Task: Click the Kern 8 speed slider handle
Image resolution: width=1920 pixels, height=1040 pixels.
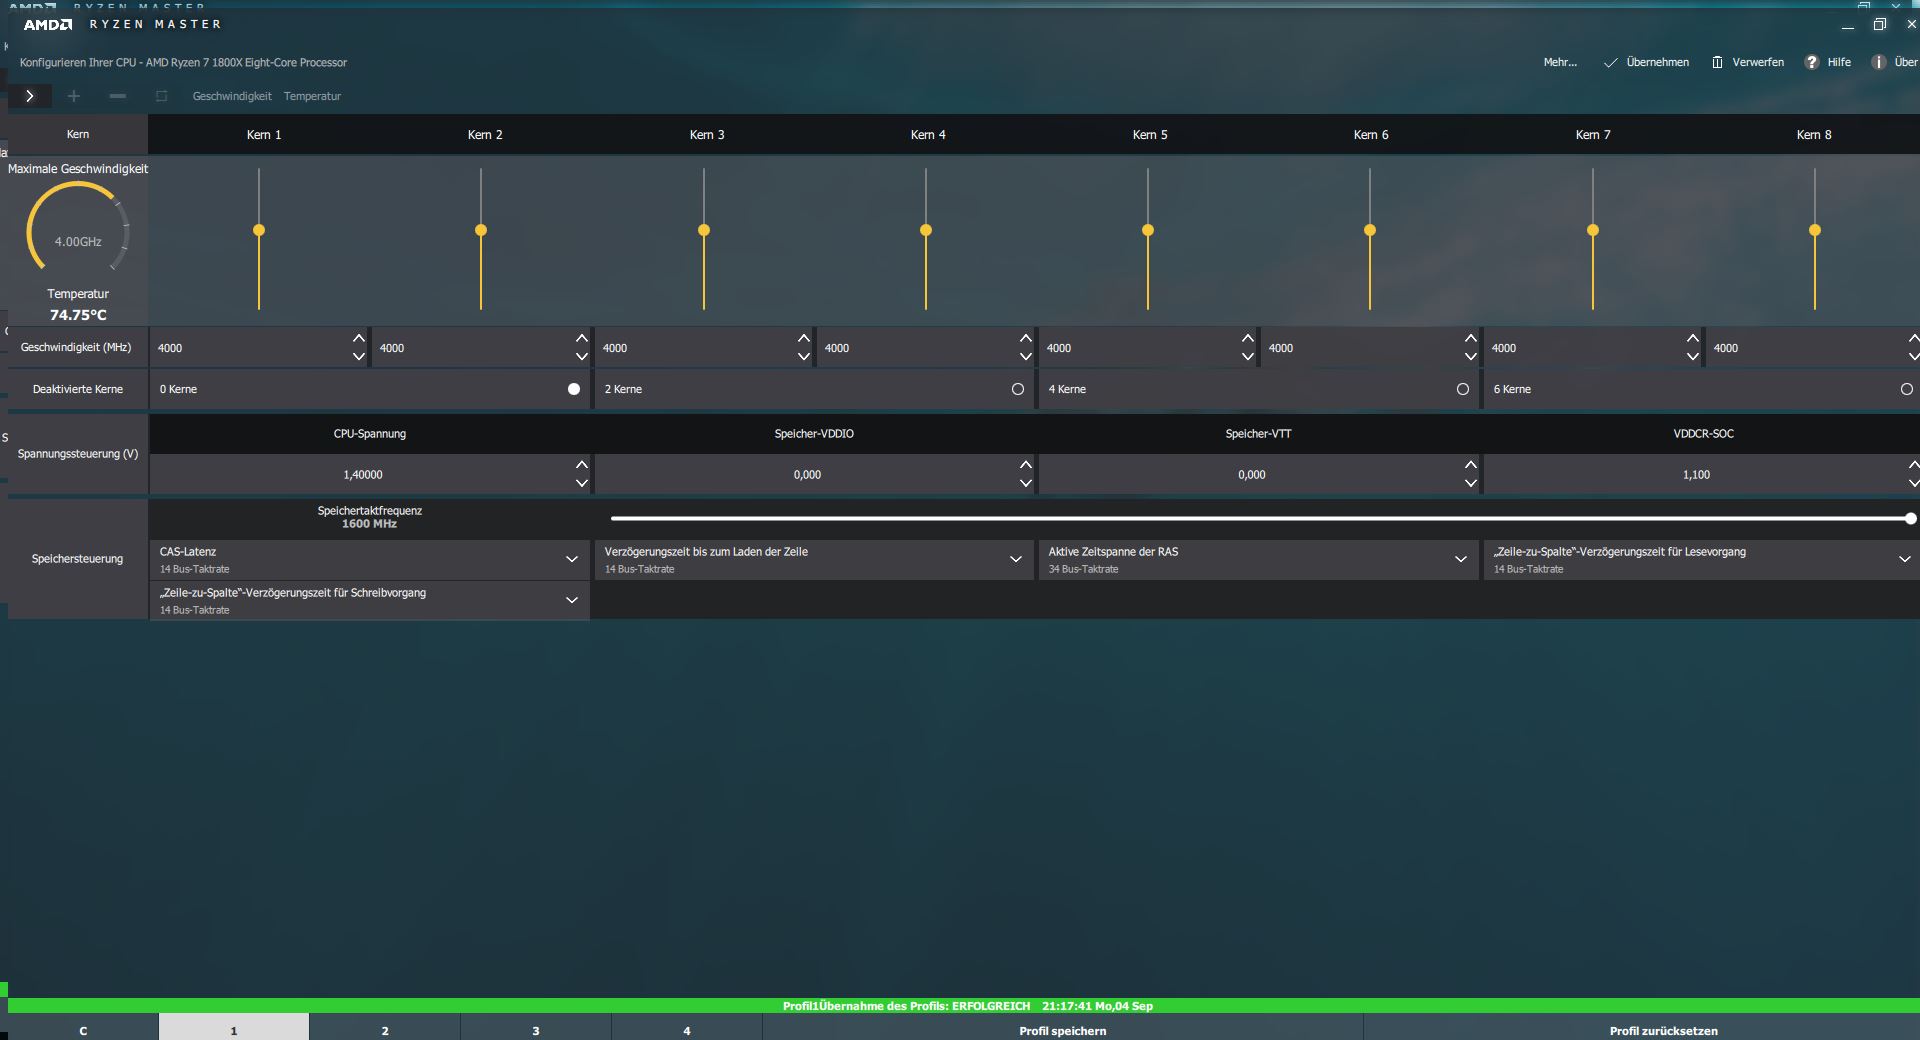Action: click(1815, 230)
